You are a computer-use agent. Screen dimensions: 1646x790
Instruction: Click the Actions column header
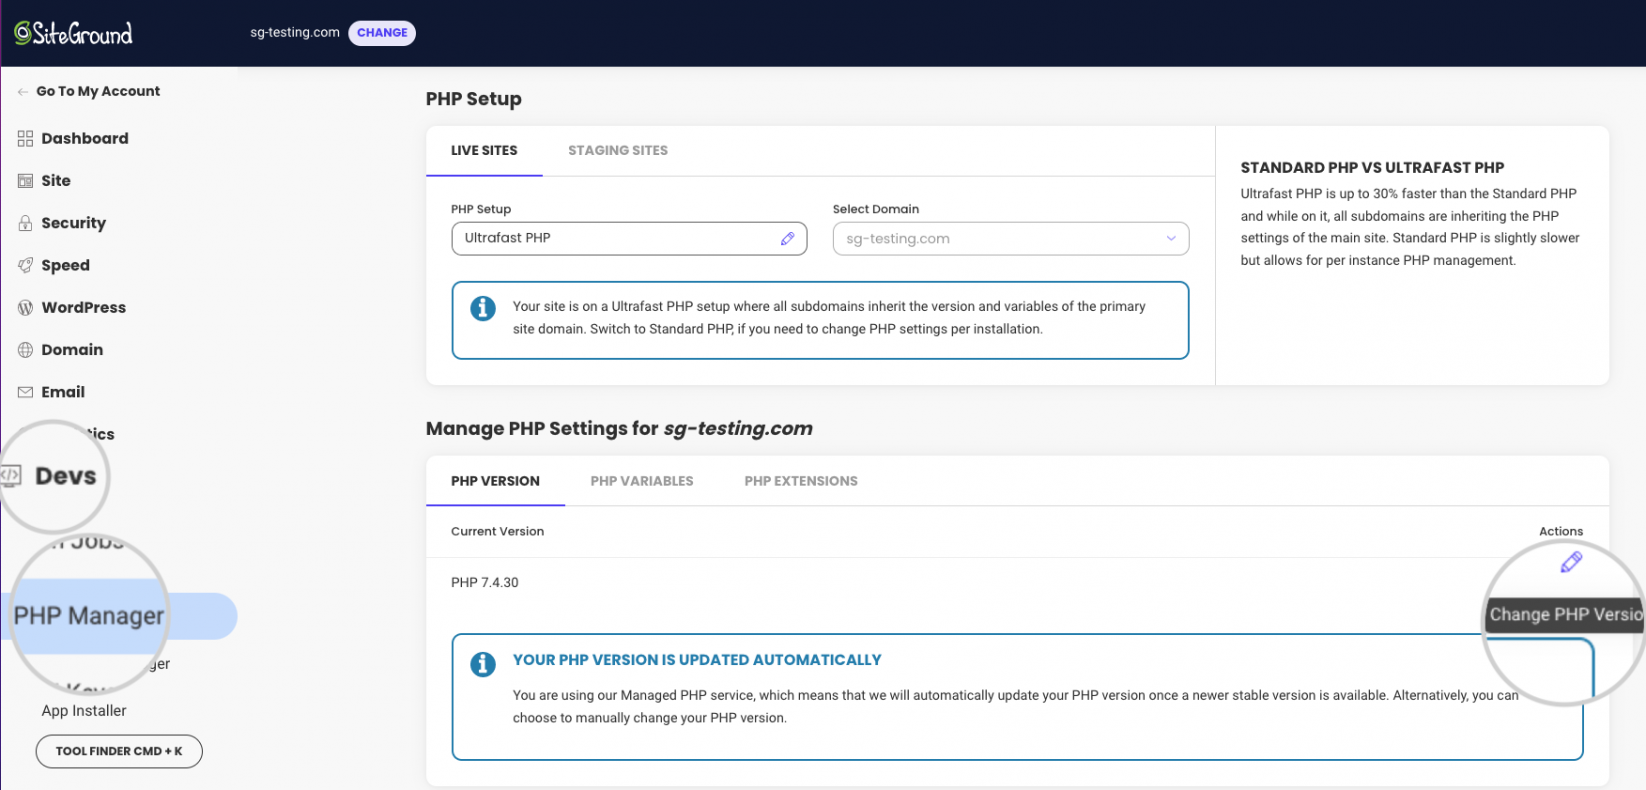click(x=1561, y=531)
